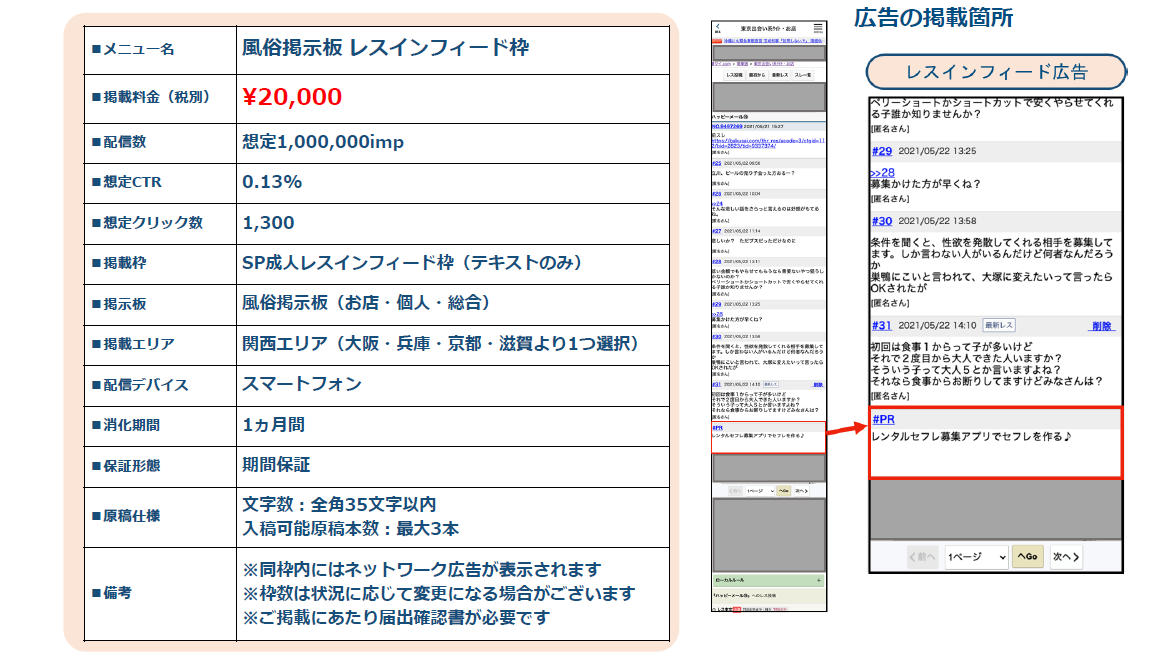Open NO.9497249 post link in small phone
Image resolution: width=1175 pixels, height=658 pixels.
[x=727, y=127]
